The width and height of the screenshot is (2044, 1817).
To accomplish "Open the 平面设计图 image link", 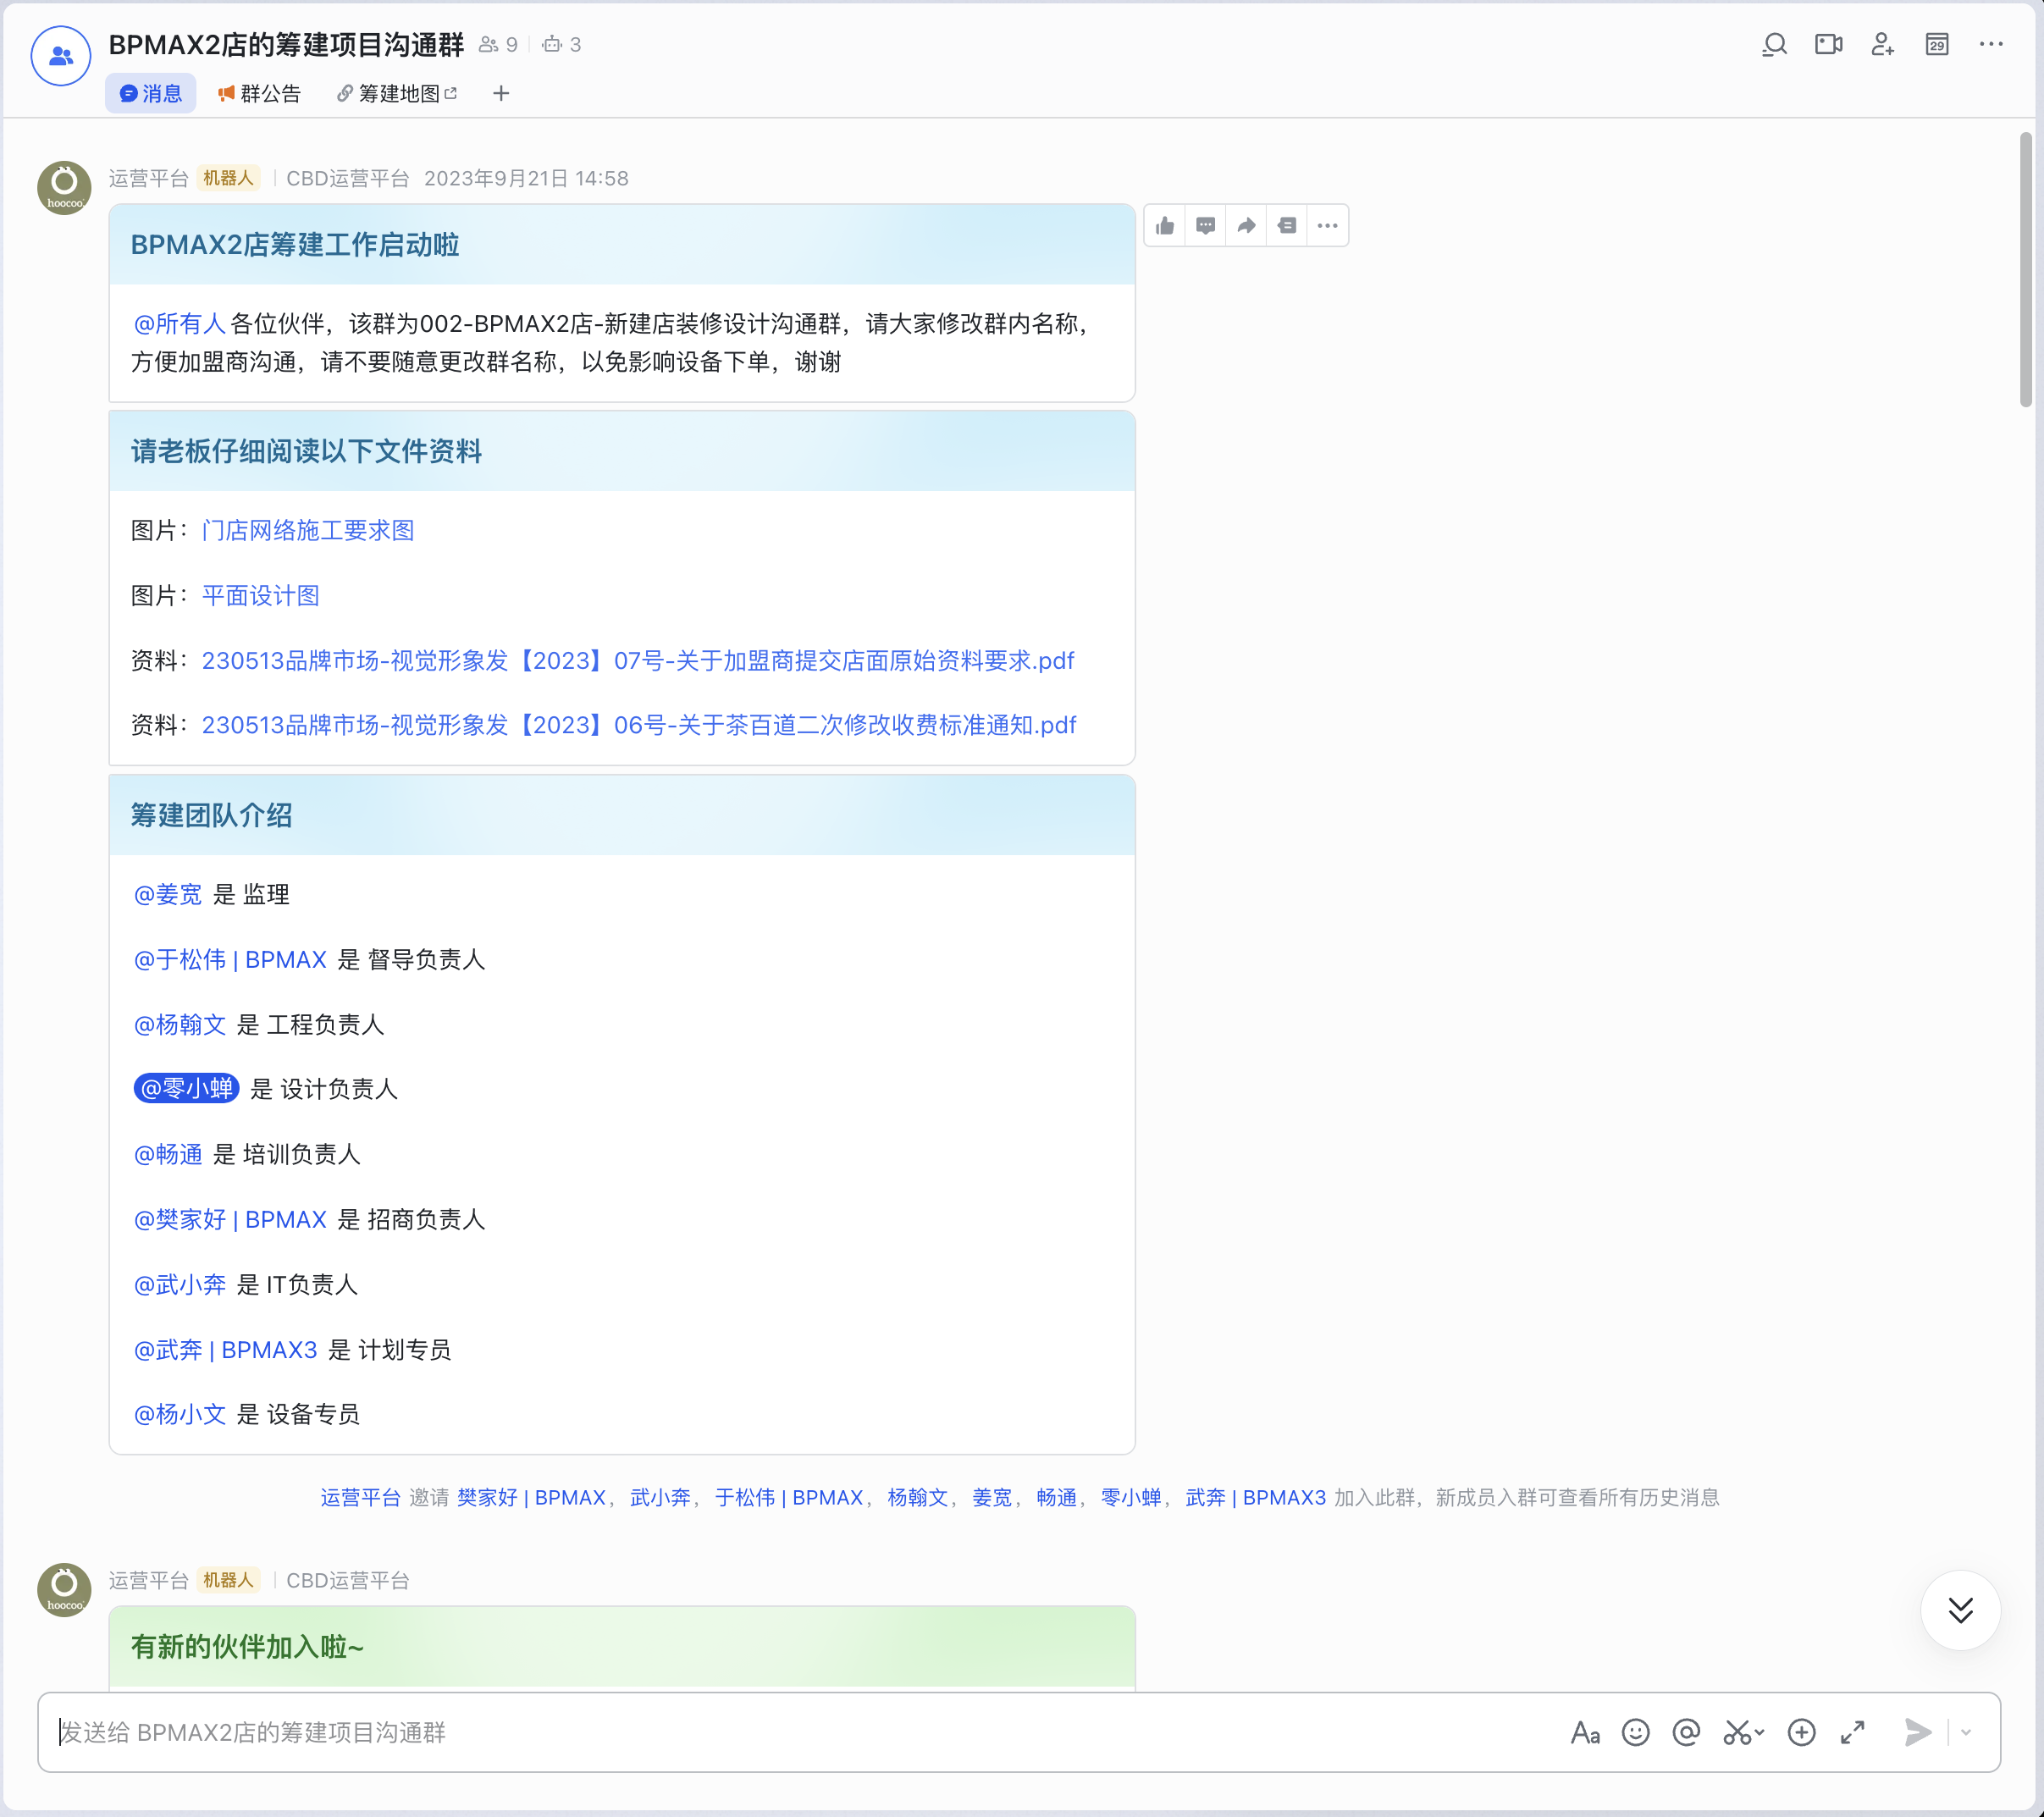I will pyautogui.click(x=261, y=595).
